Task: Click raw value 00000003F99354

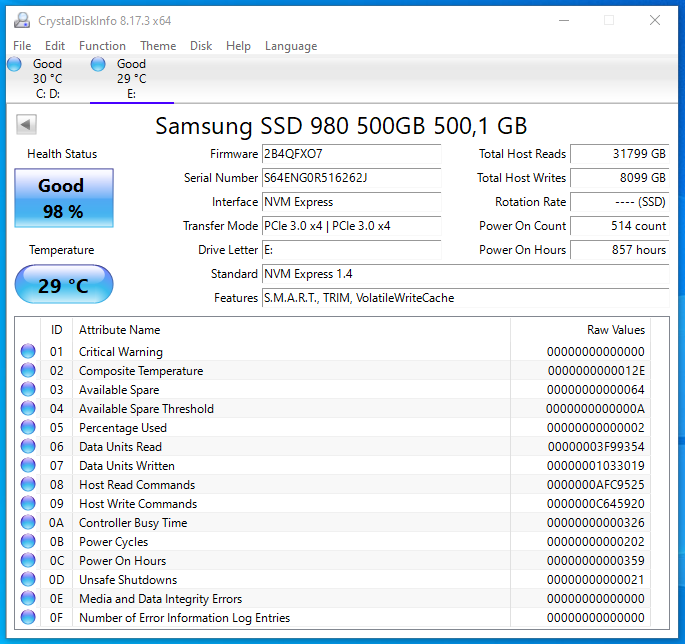Action: pyautogui.click(x=596, y=447)
